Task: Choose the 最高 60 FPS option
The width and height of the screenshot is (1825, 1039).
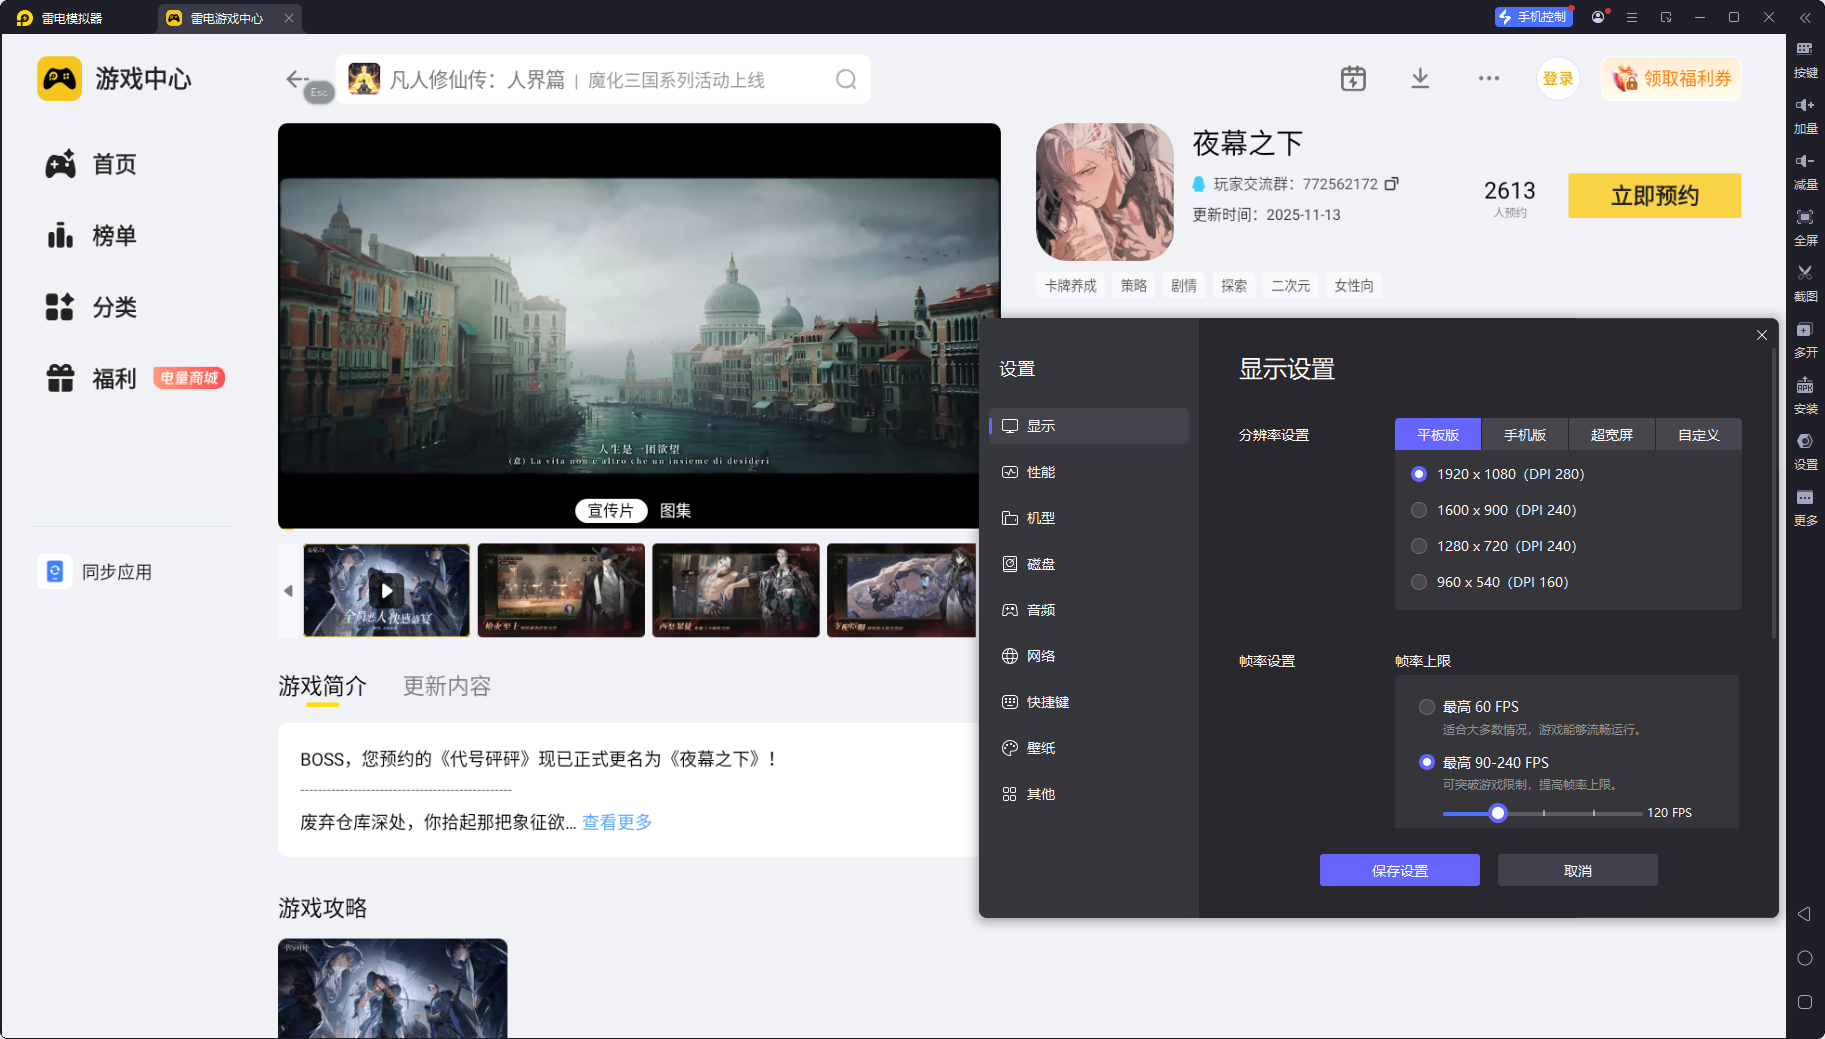Action: pos(1427,707)
